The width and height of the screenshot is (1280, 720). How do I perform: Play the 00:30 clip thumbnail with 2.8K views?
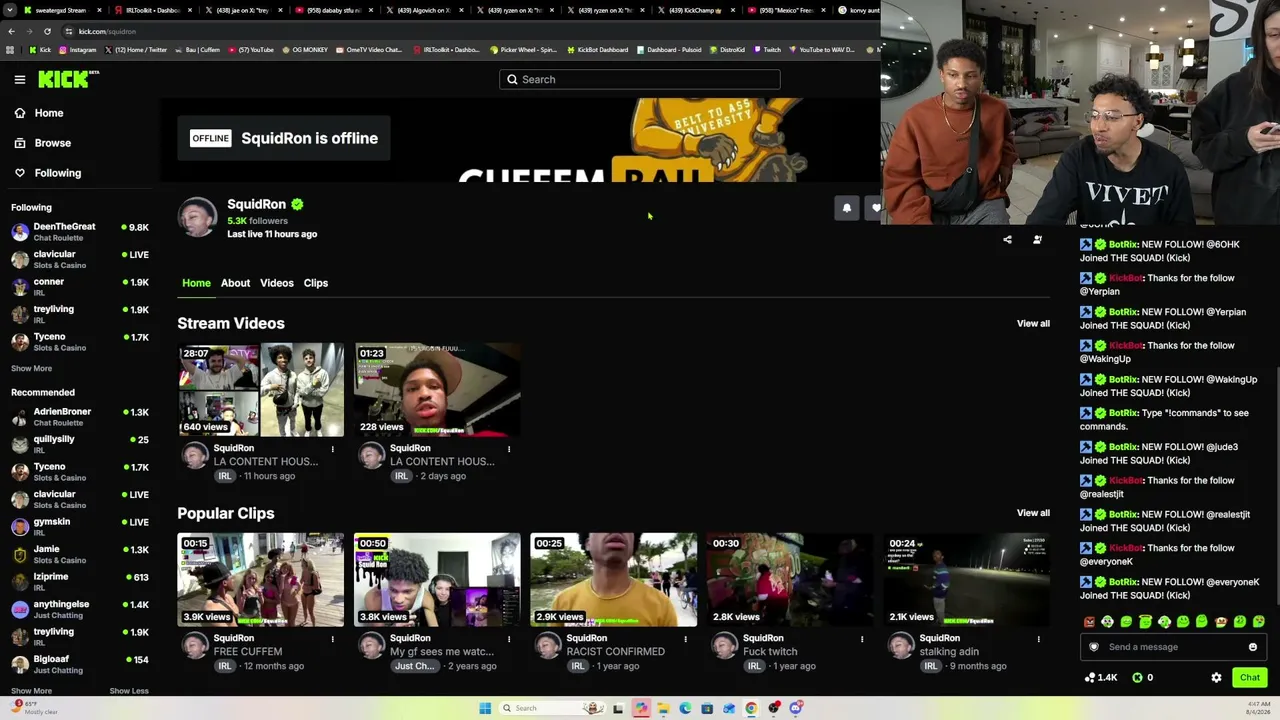(x=790, y=580)
